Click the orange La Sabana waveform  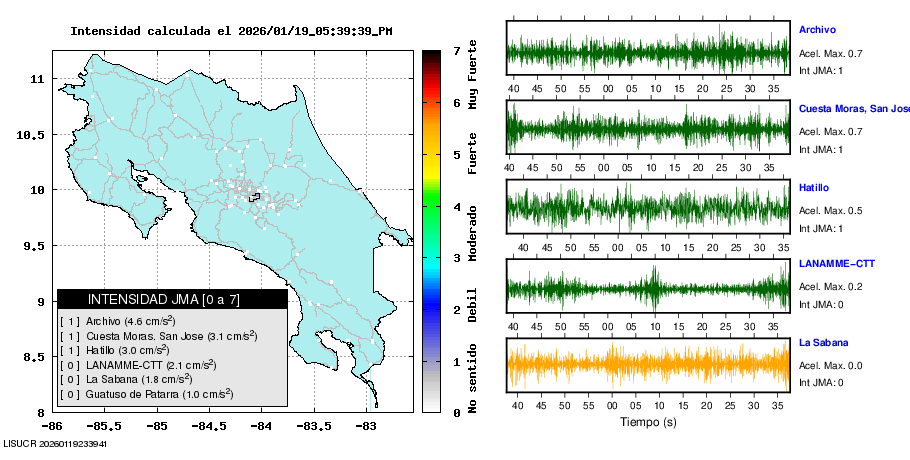click(648, 366)
